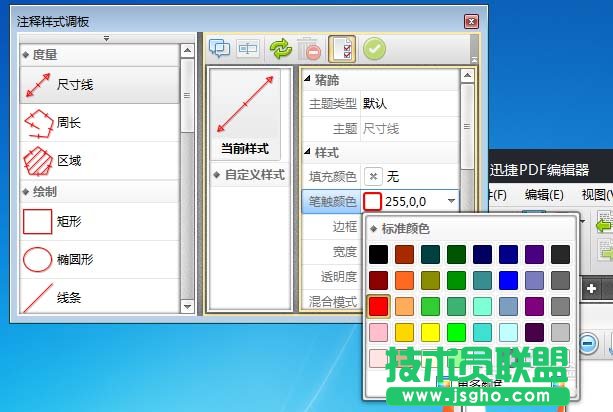613x412 pixels.
Task: Click the 混合模式 property row
Action: coord(332,302)
